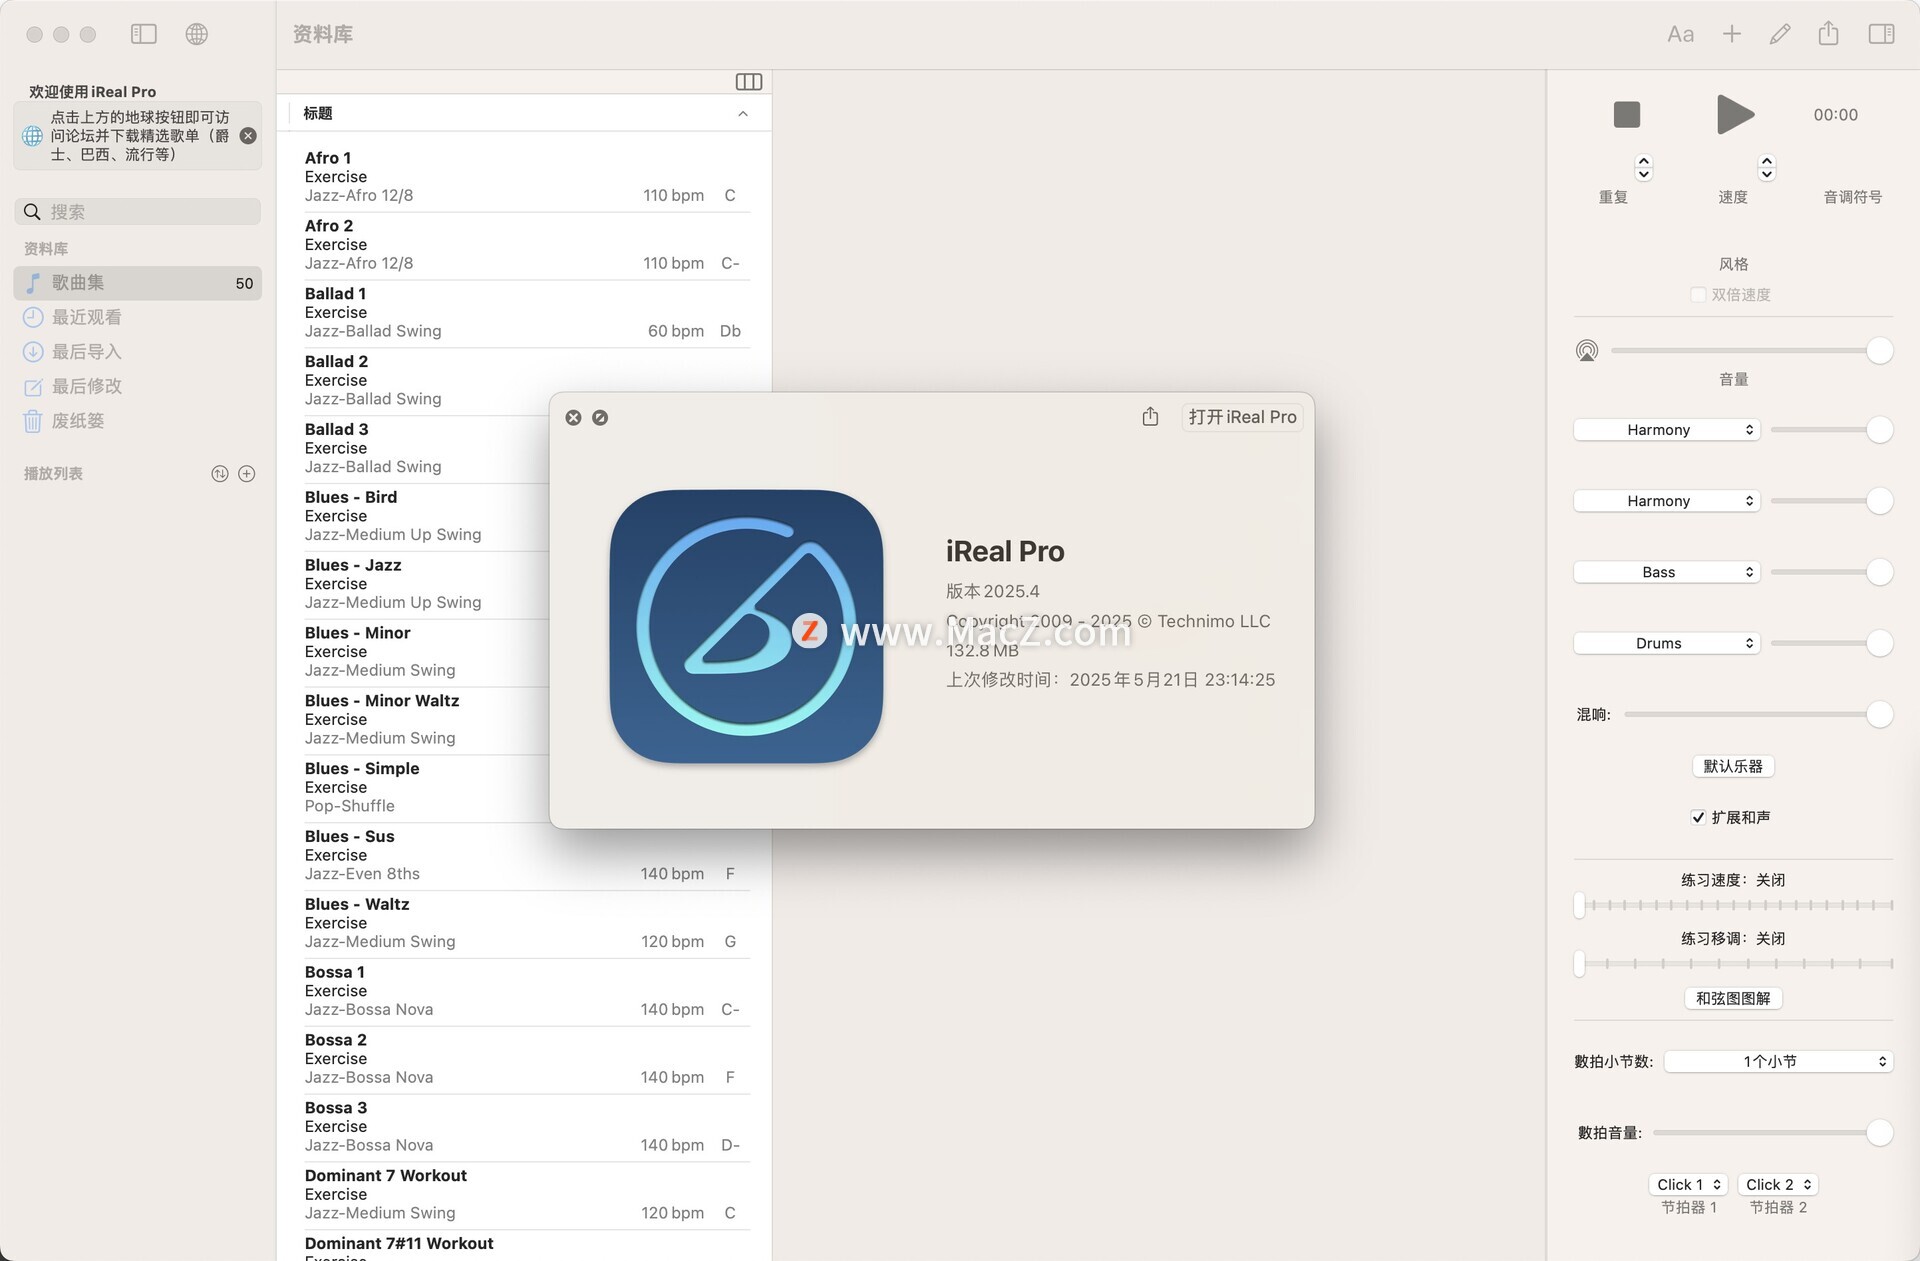This screenshot has height=1261, width=1920.
Task: Share from the about dialog
Action: 1150,416
